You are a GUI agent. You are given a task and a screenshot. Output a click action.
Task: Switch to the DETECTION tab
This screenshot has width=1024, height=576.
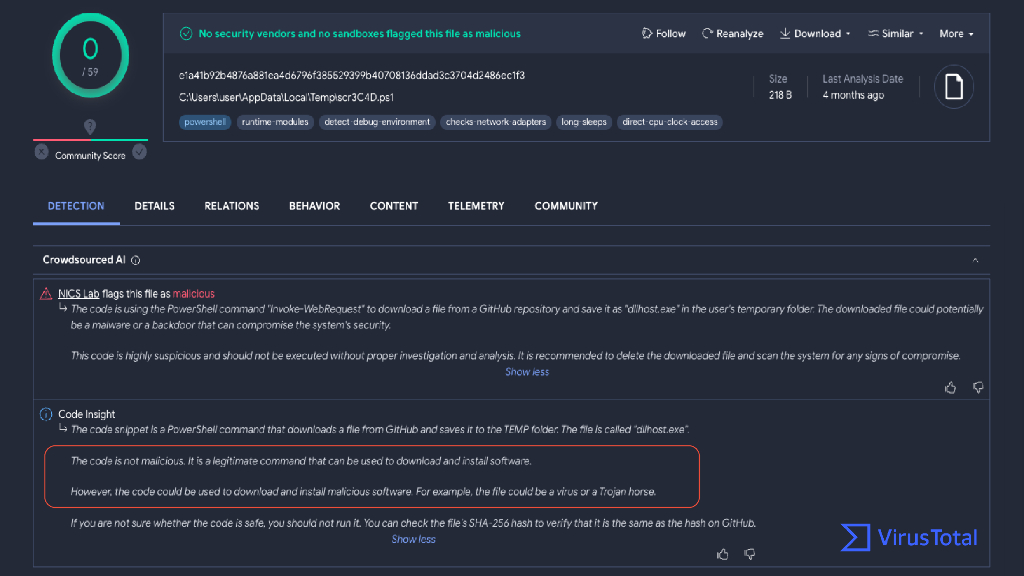pos(76,206)
